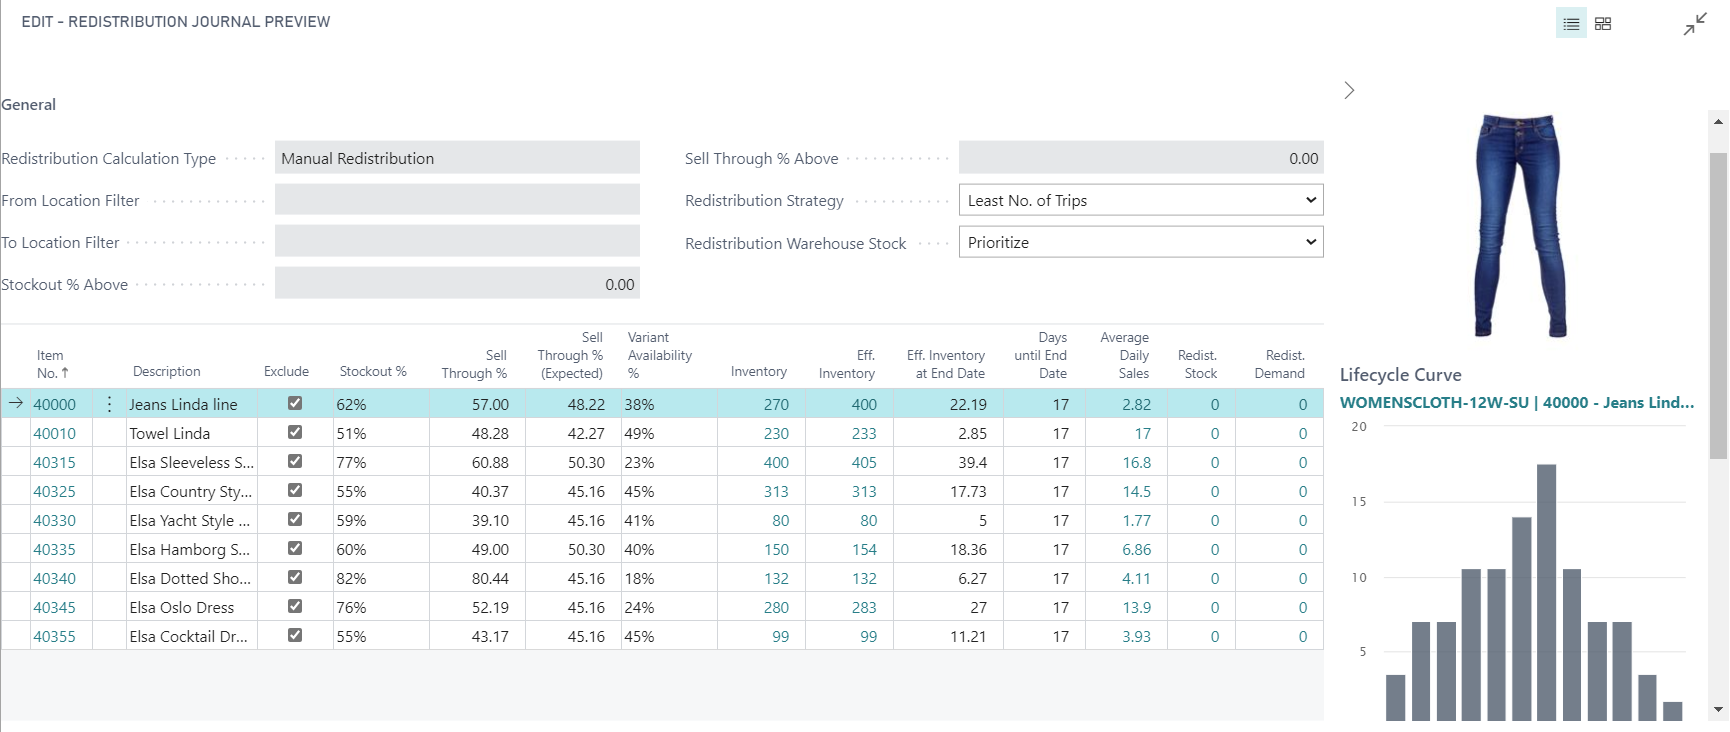Image resolution: width=1730 pixels, height=732 pixels.
Task: Open Redistribution Warehouse Stock dropdown
Action: coord(1140,242)
